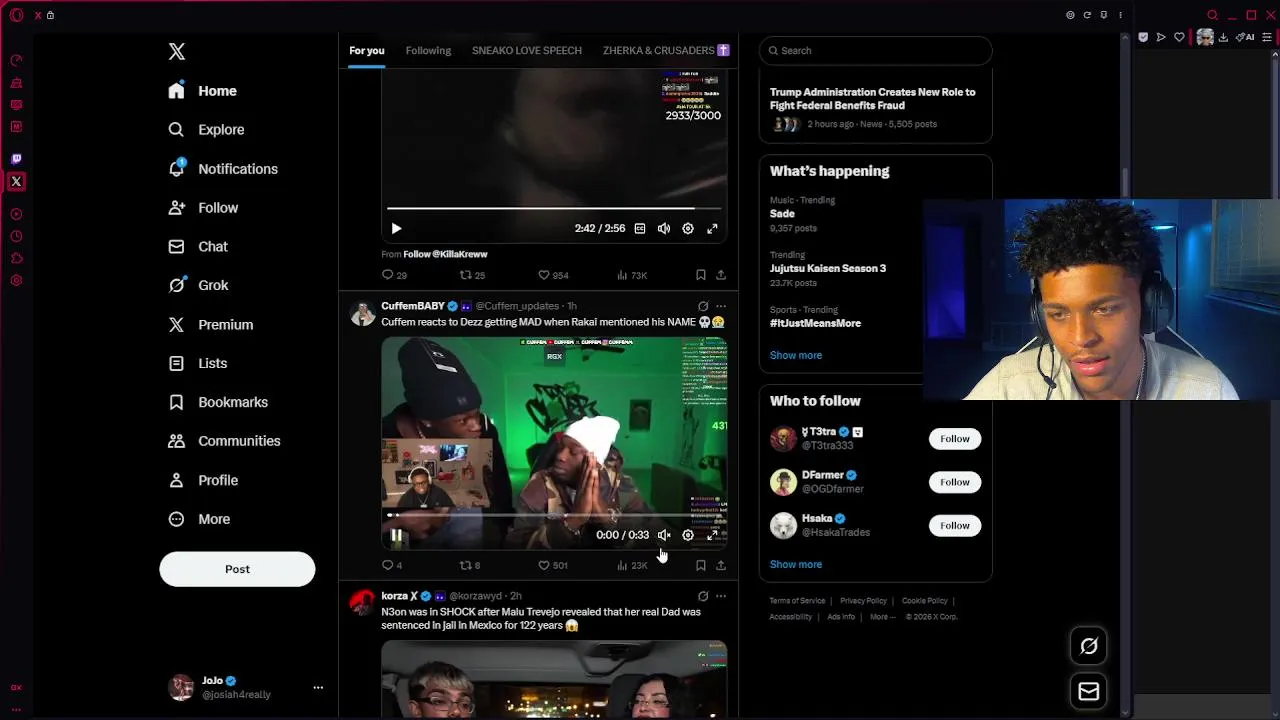Create a new tweet with Post button
Viewport: 1280px width, 720px height.
pyautogui.click(x=237, y=569)
